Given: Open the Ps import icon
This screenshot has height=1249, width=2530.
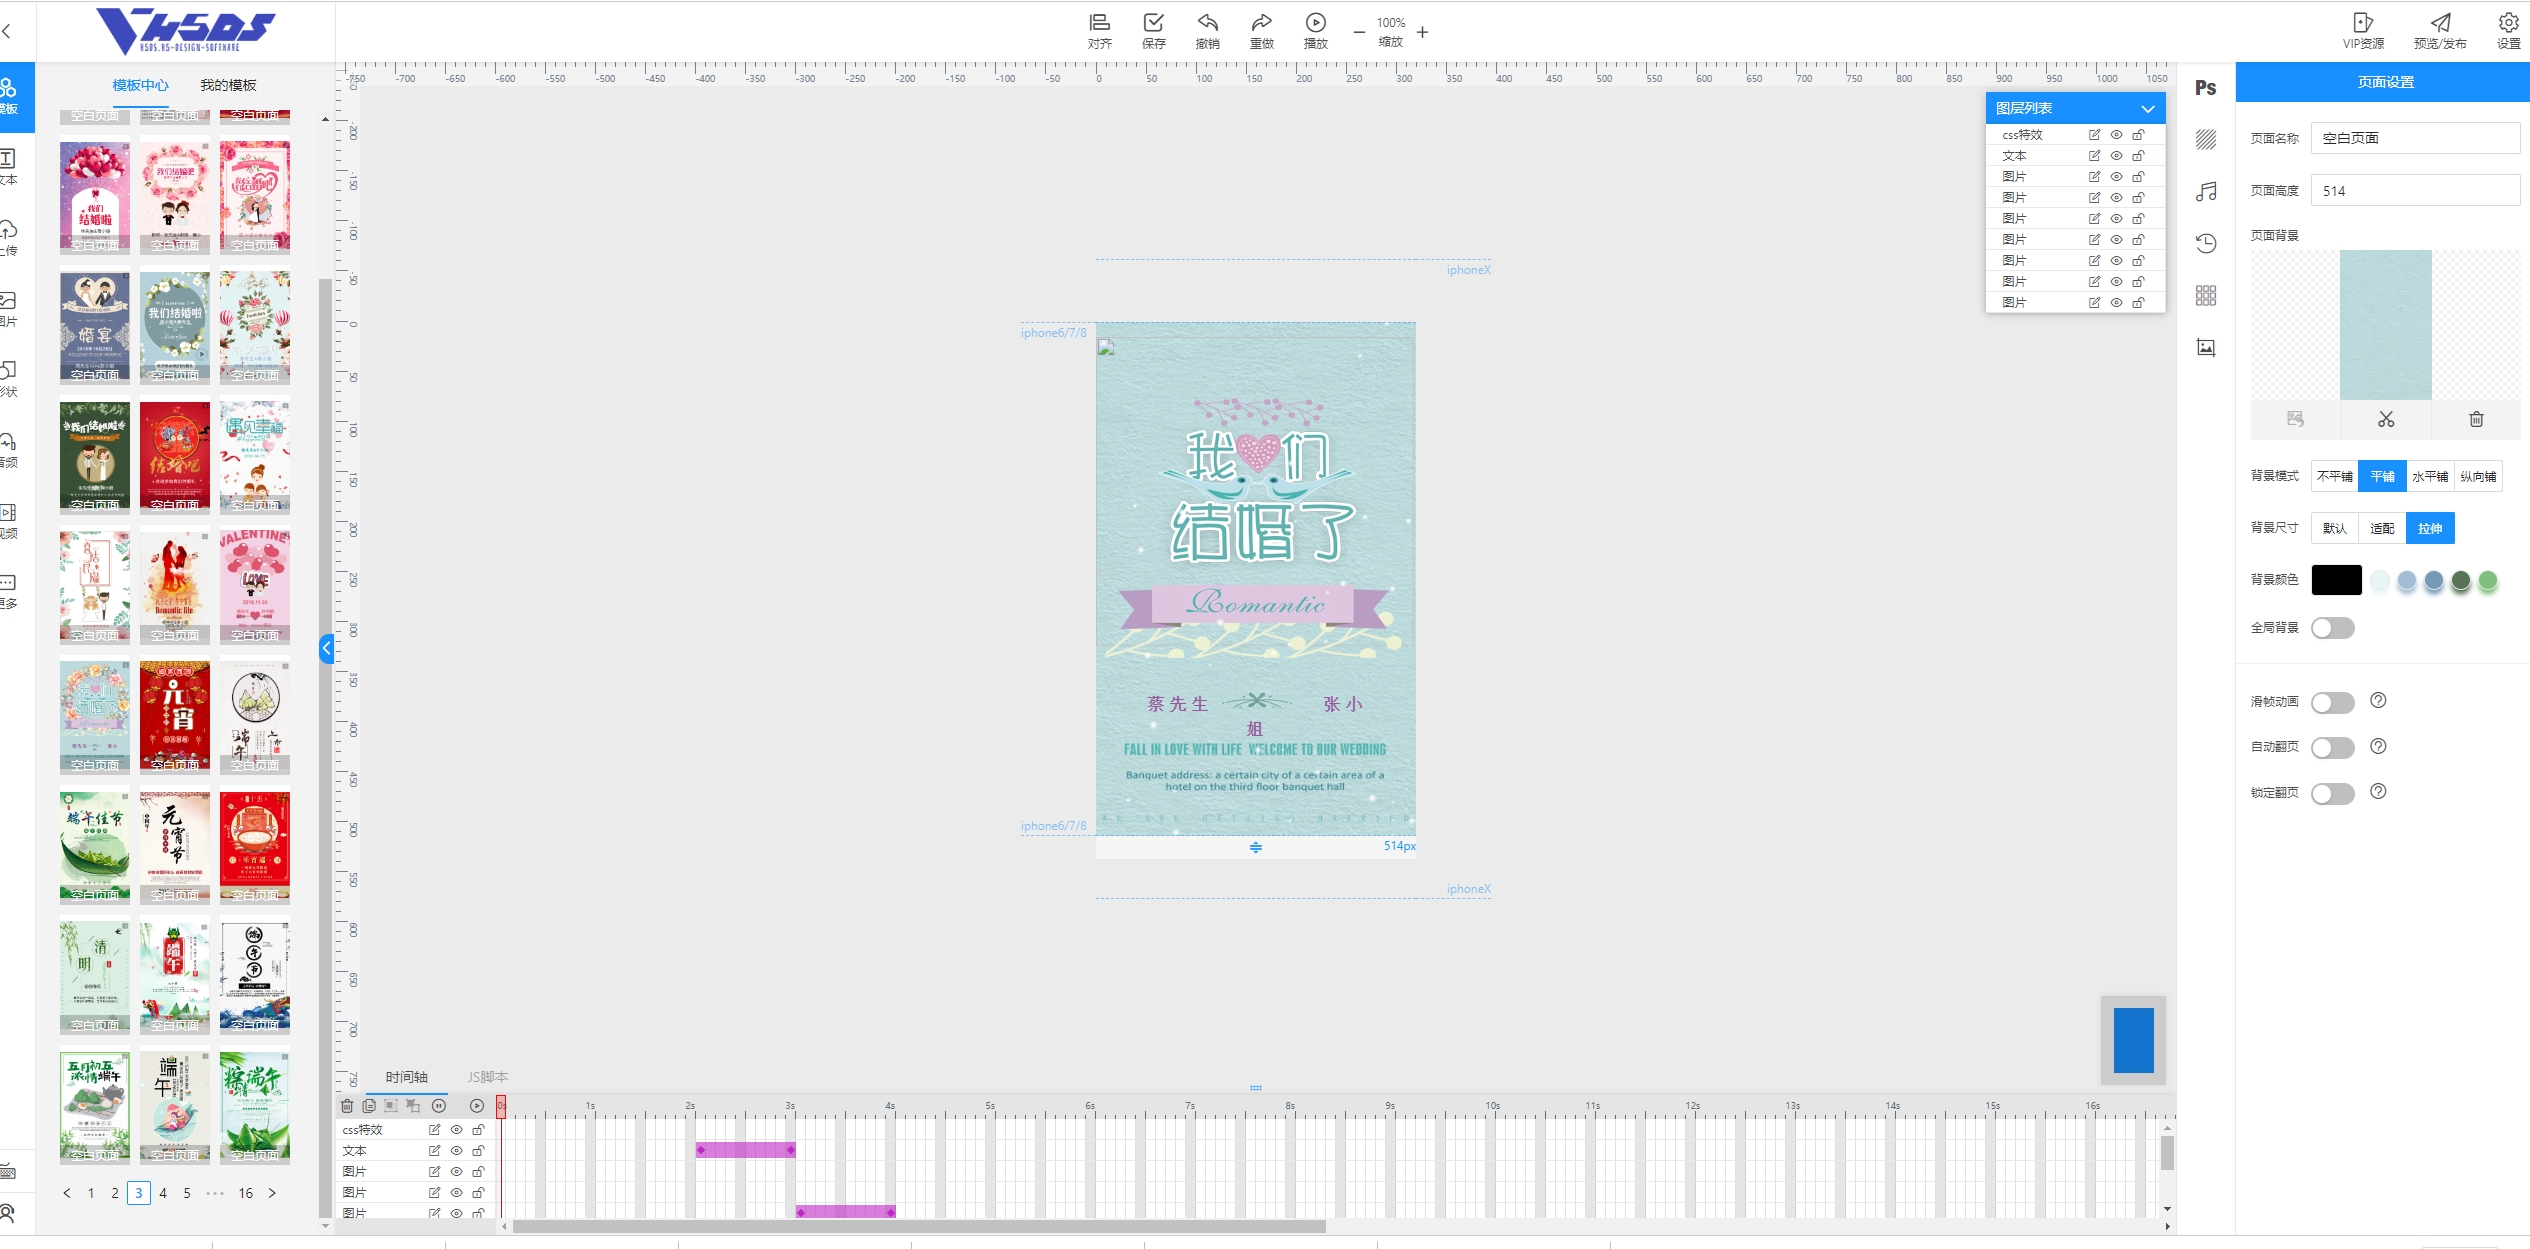Looking at the screenshot, I should point(2205,88).
